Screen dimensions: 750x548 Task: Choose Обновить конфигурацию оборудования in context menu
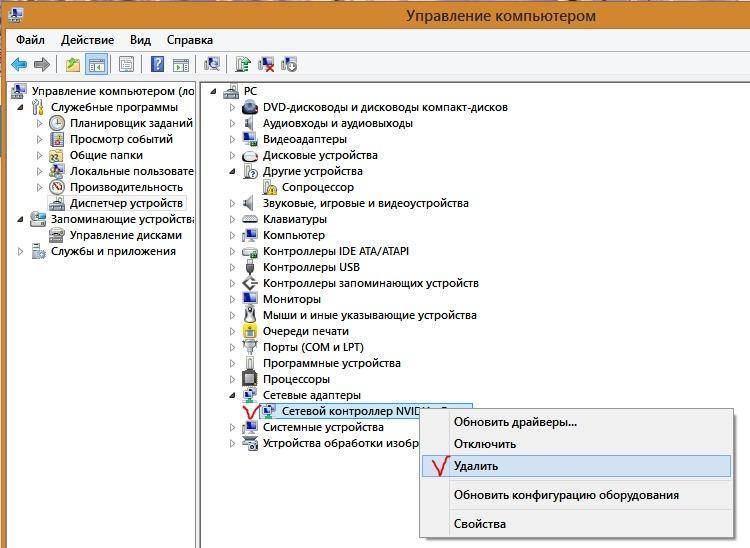pyautogui.click(x=576, y=495)
